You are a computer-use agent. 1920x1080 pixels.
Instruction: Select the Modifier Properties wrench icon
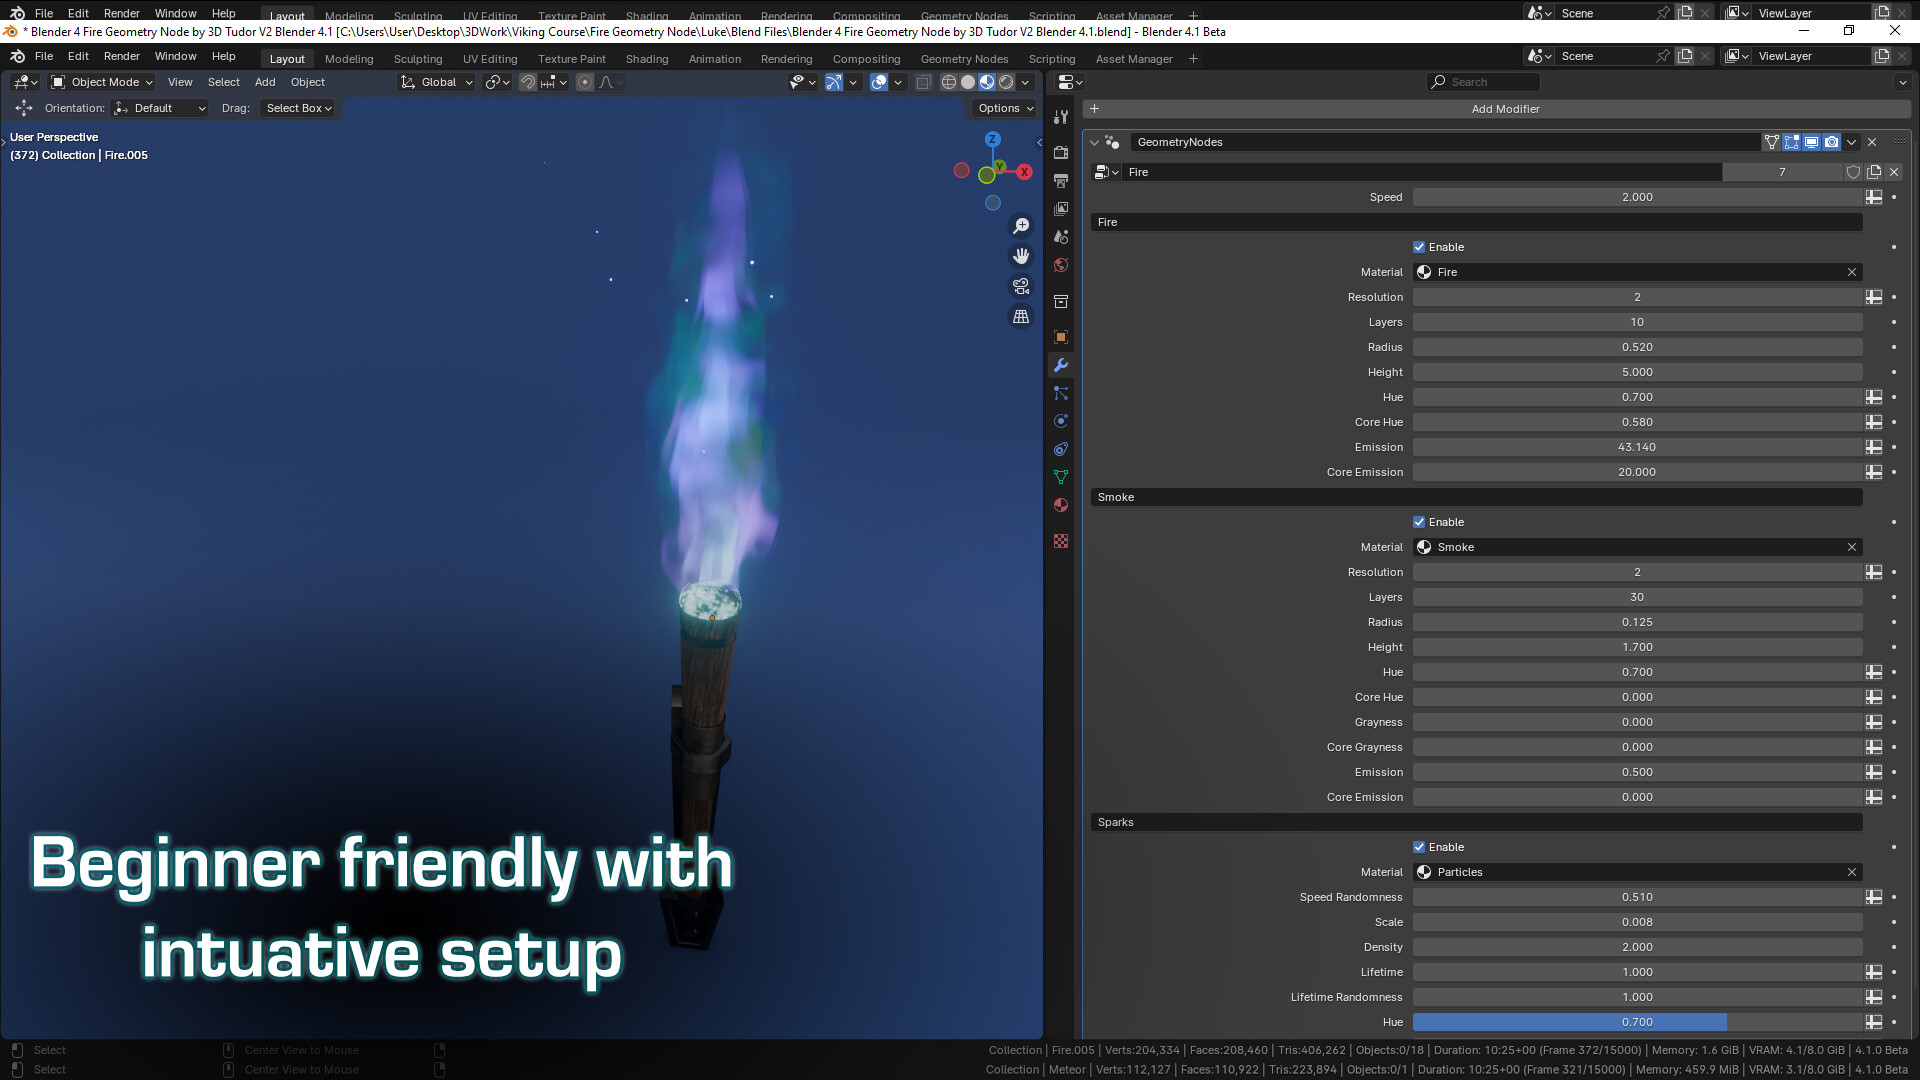tap(1060, 365)
